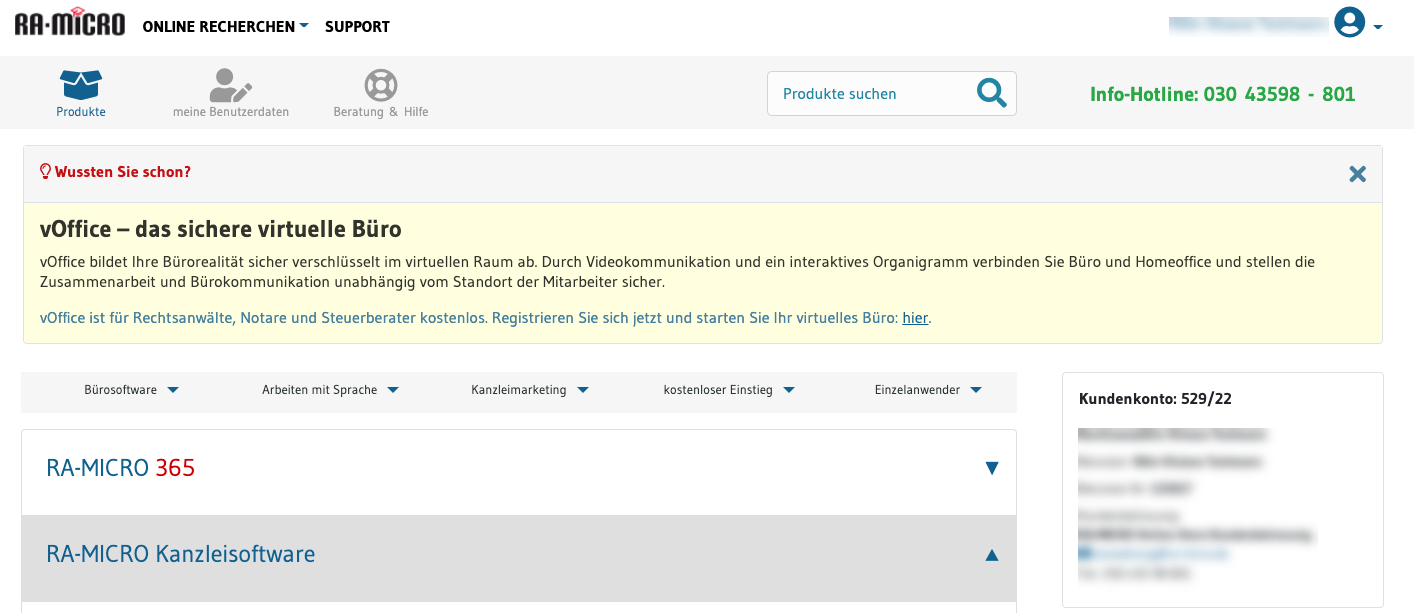Open the ONLINE RECHERCHEN menu

point(225,27)
